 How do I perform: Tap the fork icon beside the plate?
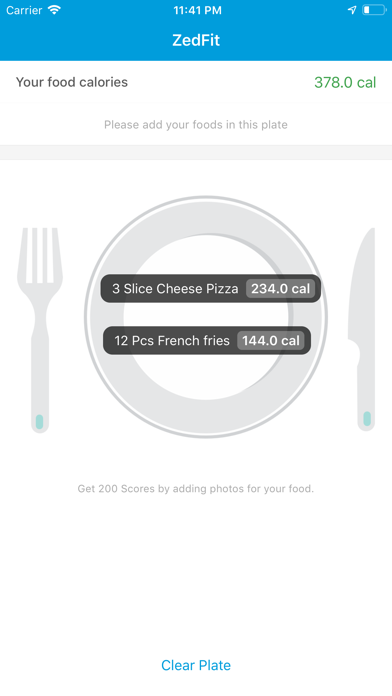point(40,330)
